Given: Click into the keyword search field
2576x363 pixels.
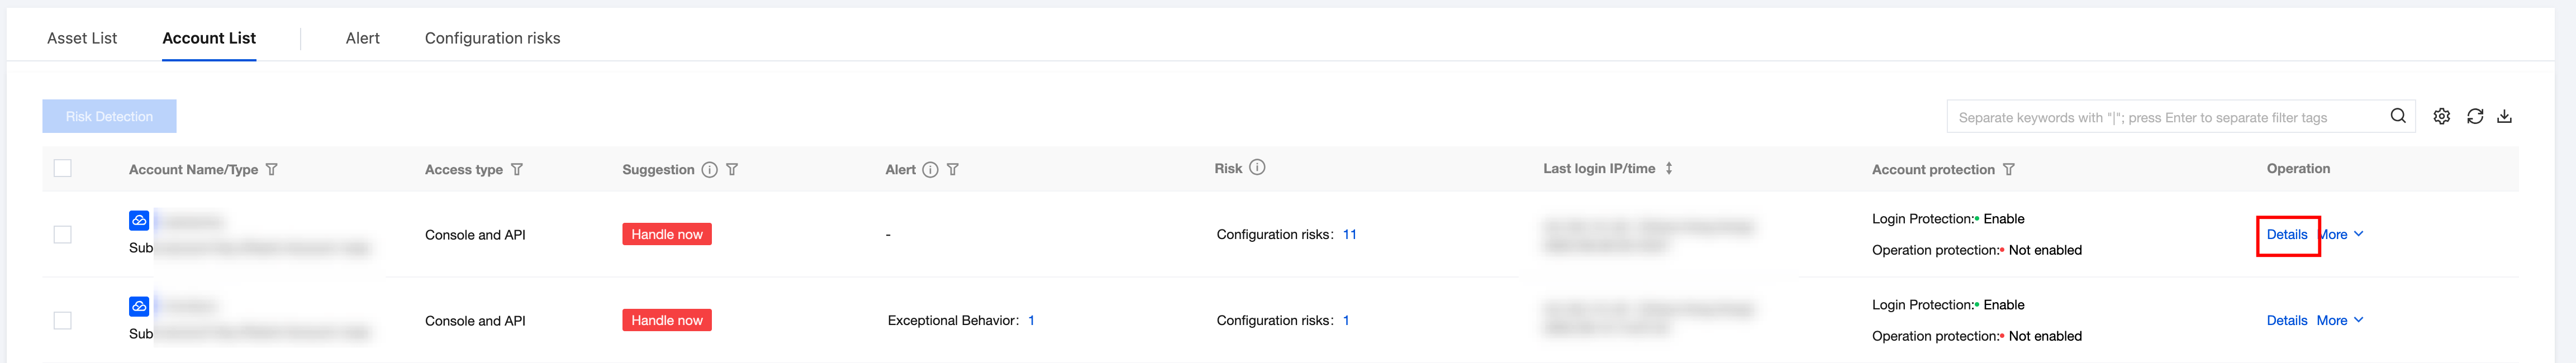Looking at the screenshot, I should pyautogui.click(x=2160, y=117).
